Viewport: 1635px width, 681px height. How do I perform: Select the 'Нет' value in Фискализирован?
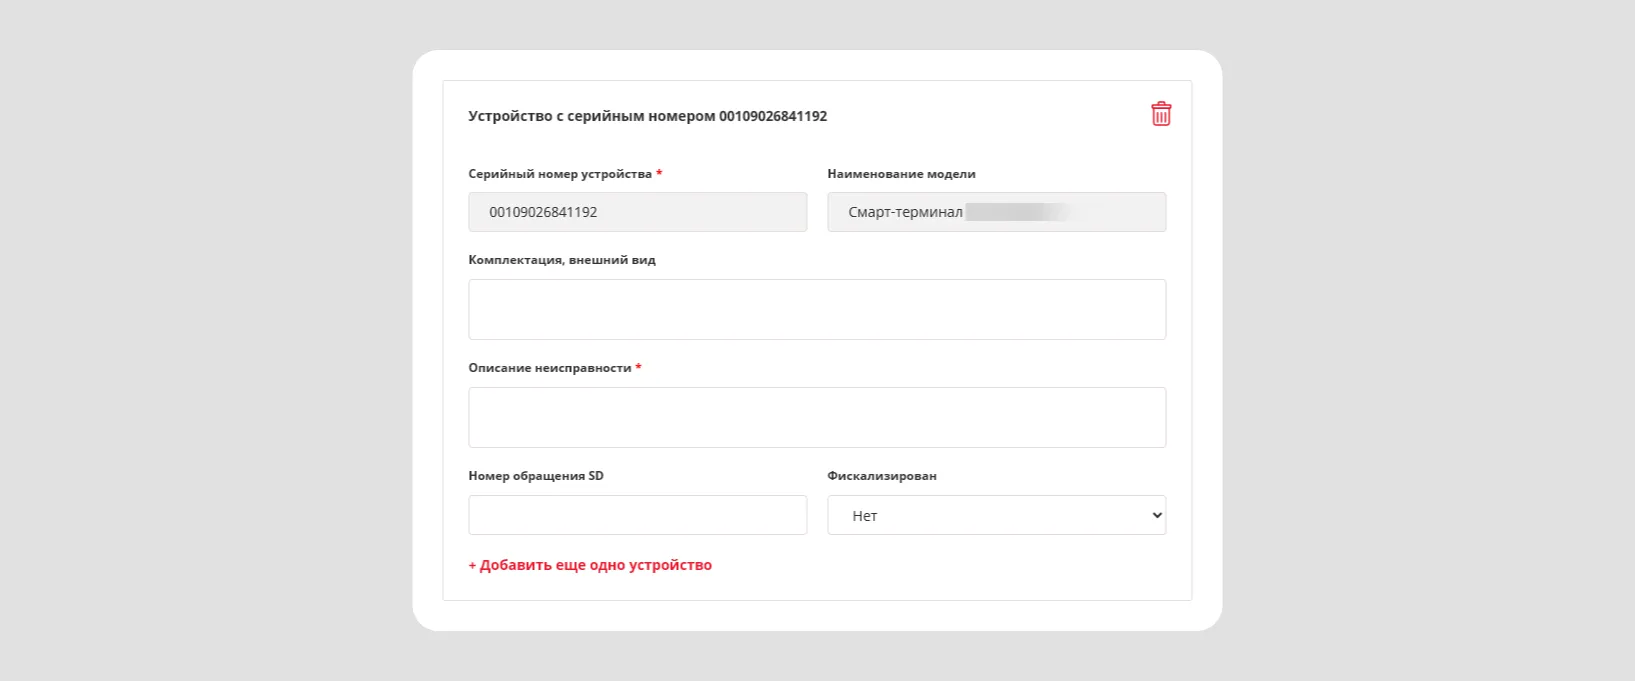pyautogui.click(x=865, y=516)
